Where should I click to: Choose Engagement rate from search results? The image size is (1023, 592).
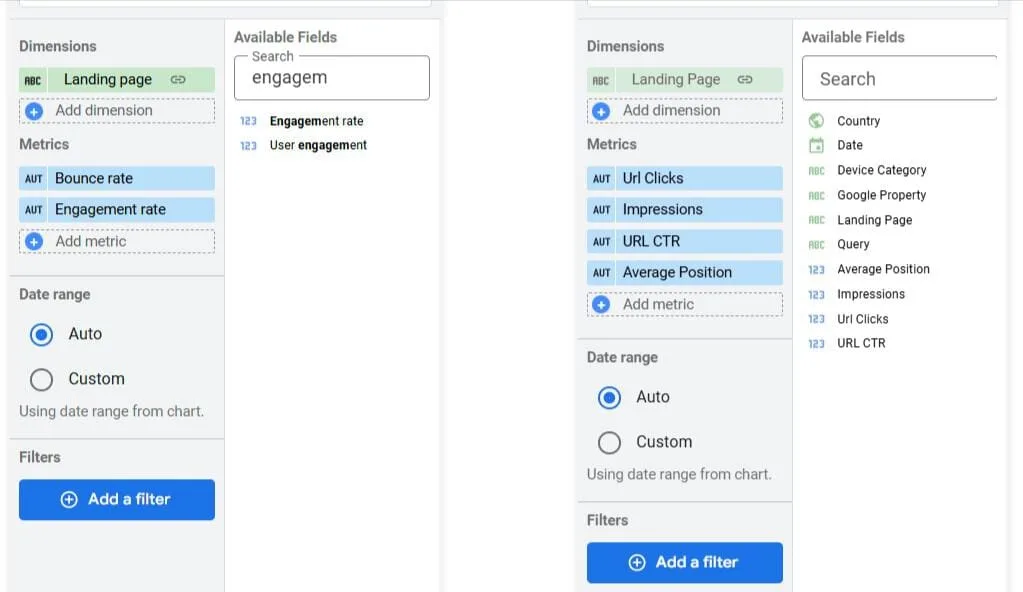pos(316,121)
